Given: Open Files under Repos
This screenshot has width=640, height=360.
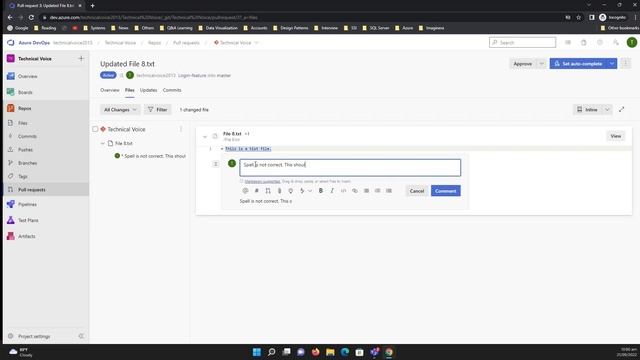Looking at the screenshot, I should click(x=46, y=123).
